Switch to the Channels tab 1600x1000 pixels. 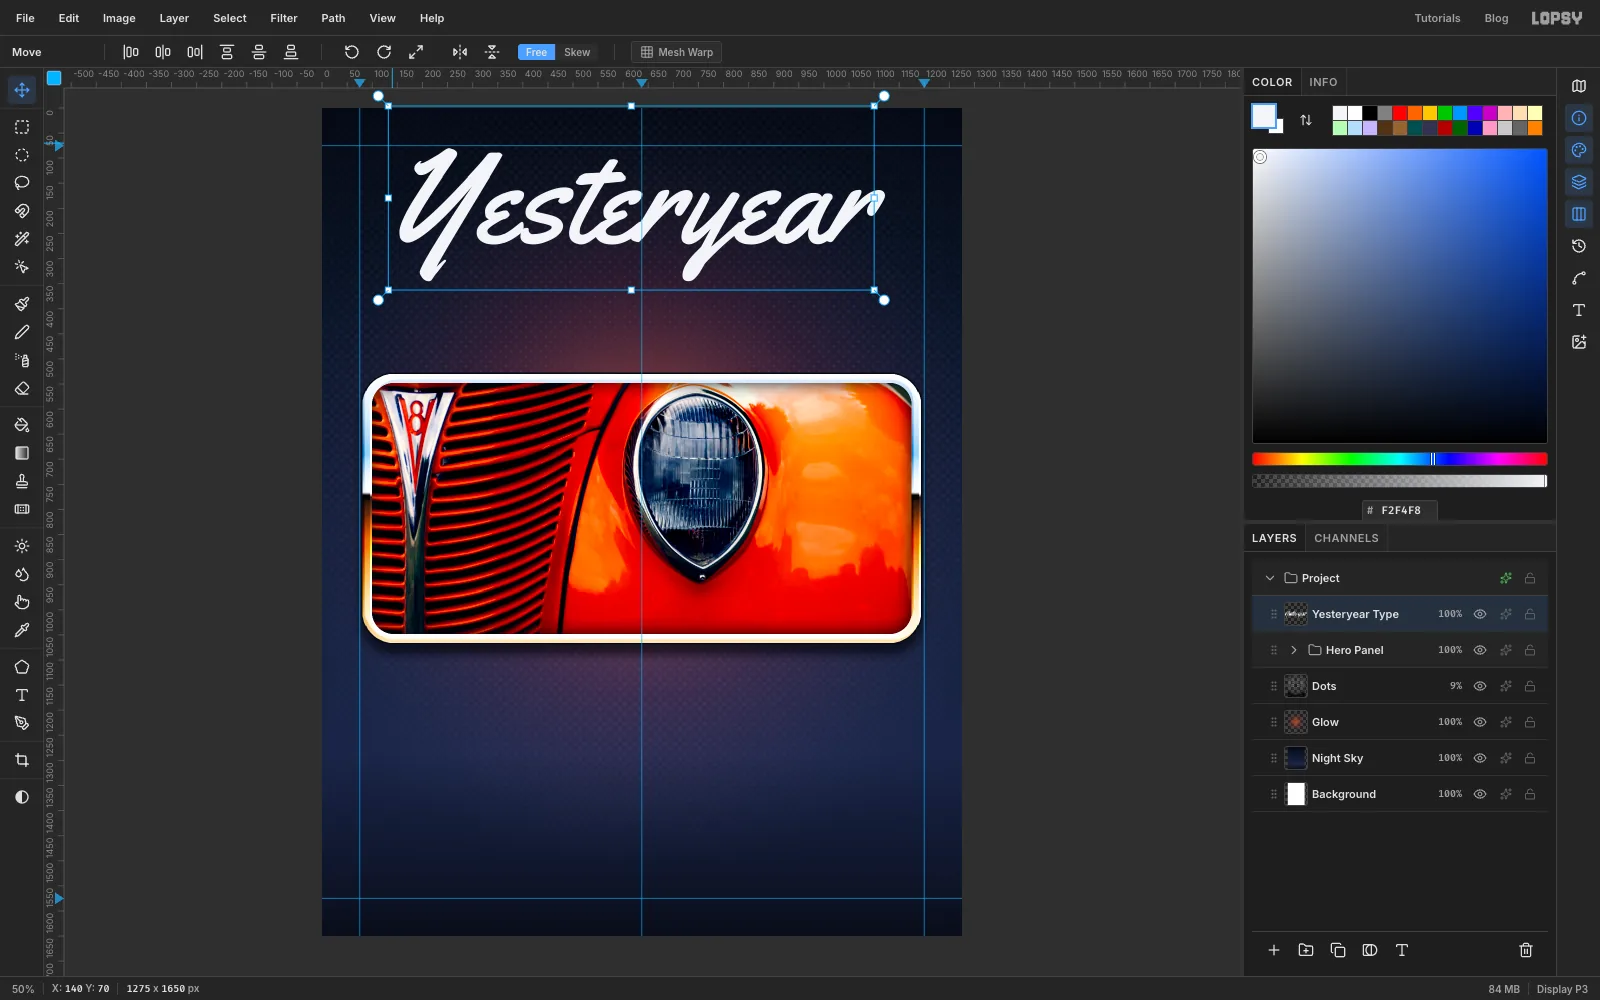pos(1346,538)
